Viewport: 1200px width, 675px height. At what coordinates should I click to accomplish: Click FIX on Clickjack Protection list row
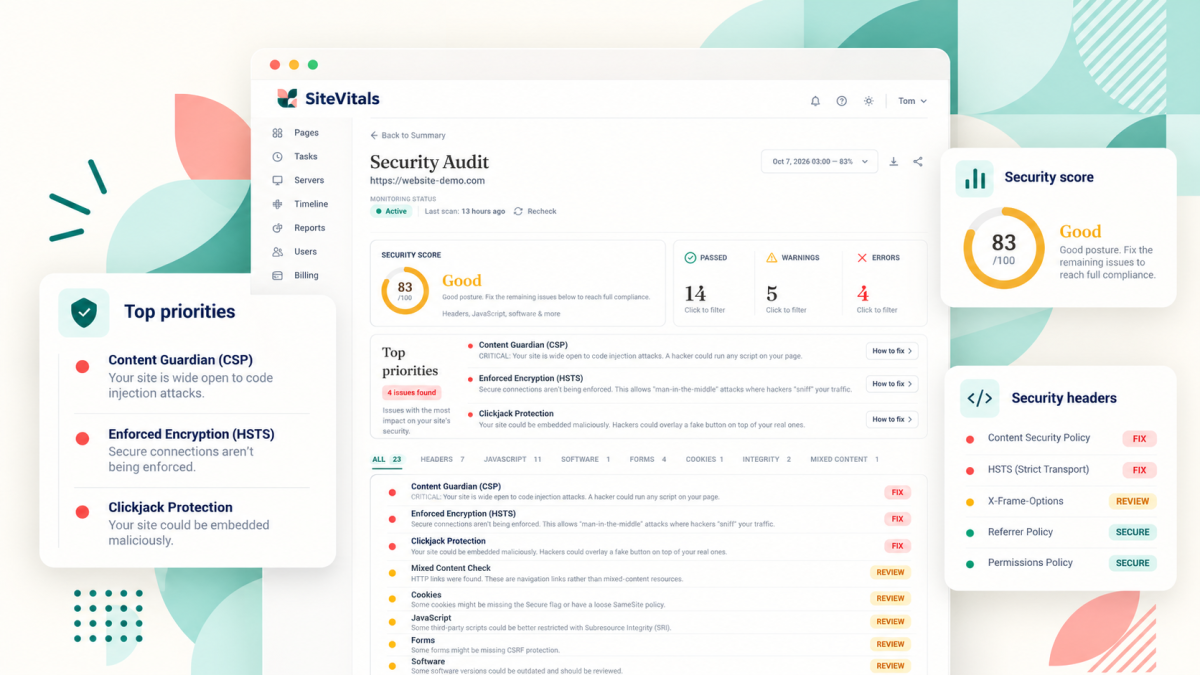tap(897, 546)
